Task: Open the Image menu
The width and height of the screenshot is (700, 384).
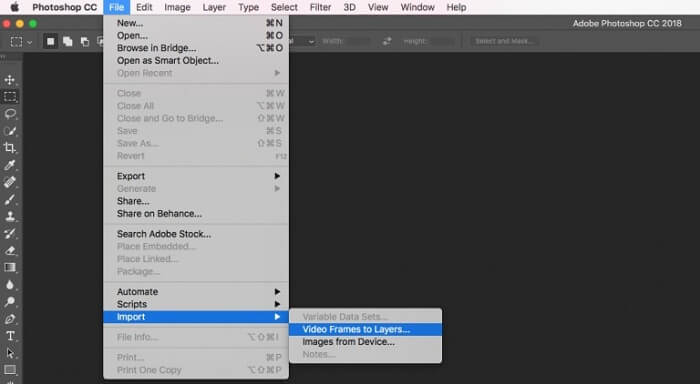Action: [x=177, y=7]
